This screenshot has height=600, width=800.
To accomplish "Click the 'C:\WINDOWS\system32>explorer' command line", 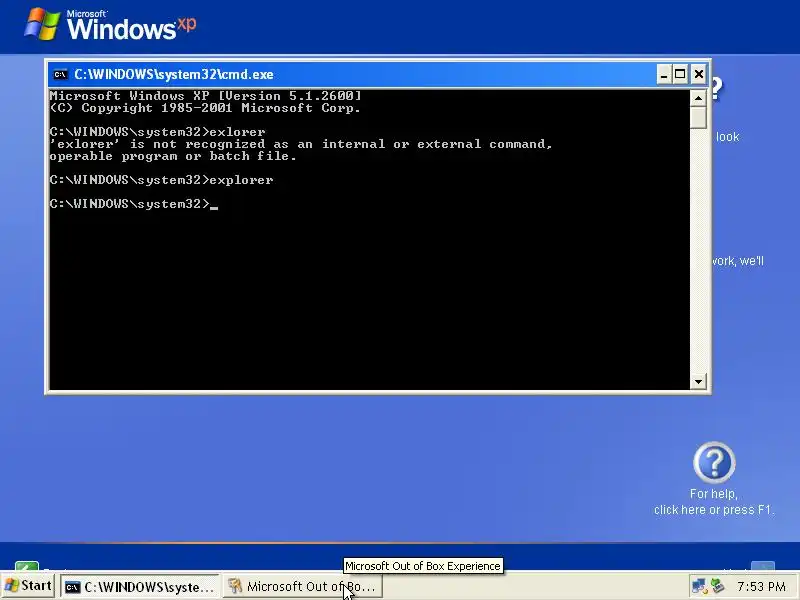I will 161,180.
